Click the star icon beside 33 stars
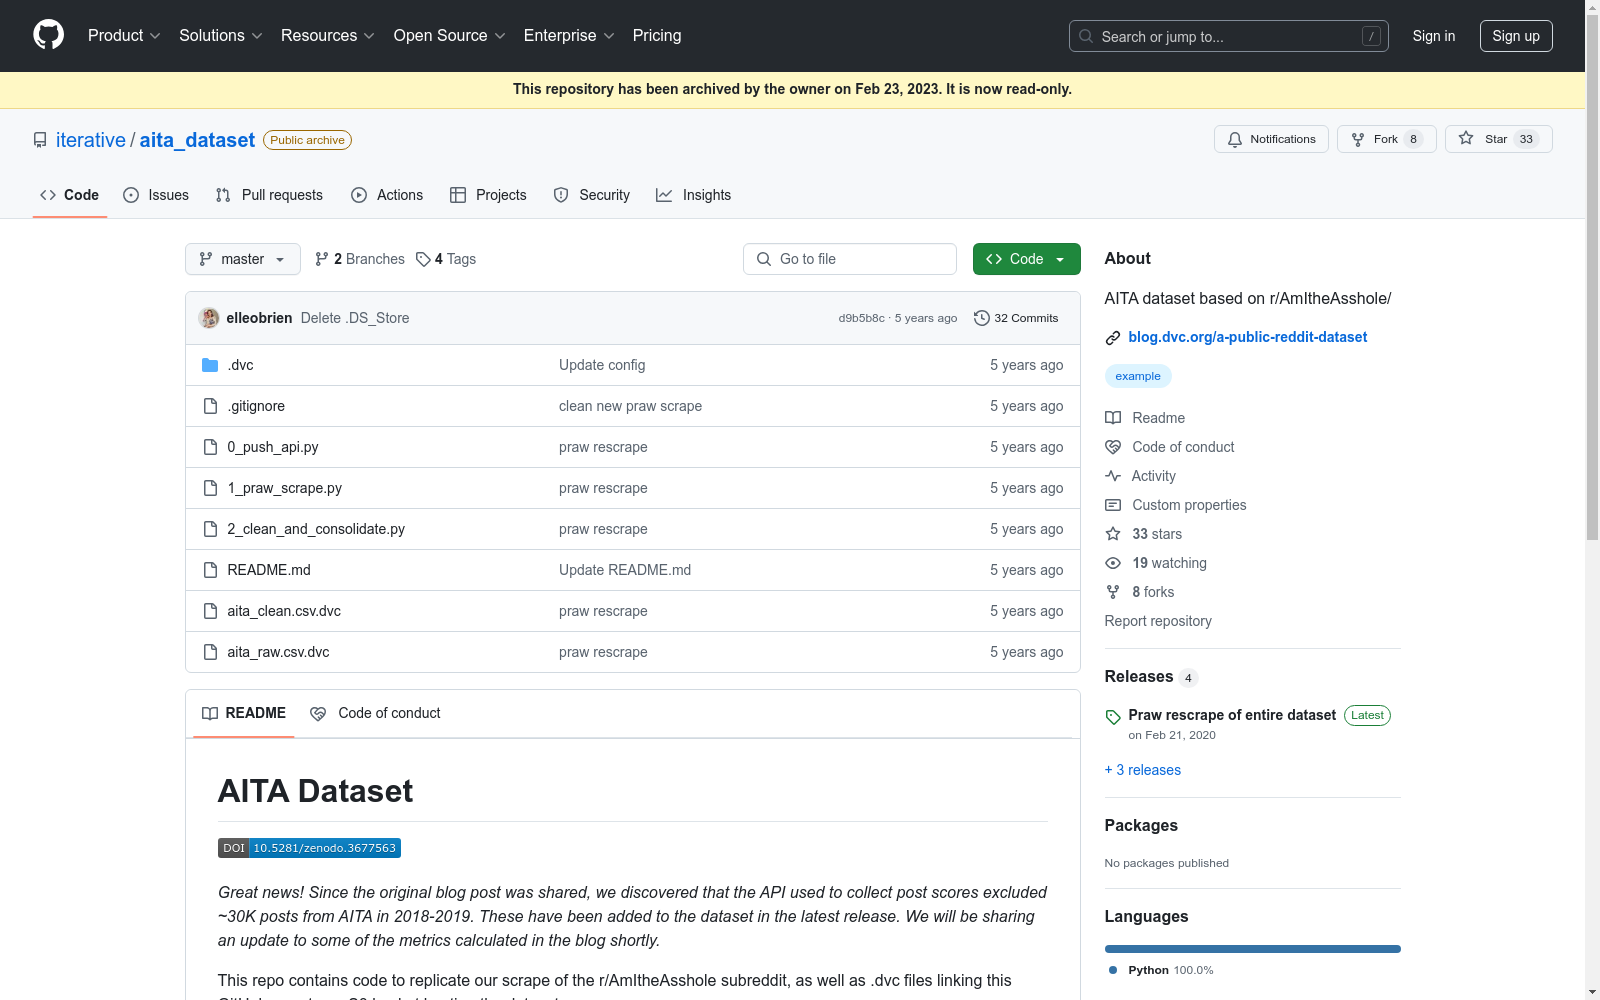This screenshot has height=1000, width=1600. tap(1113, 534)
